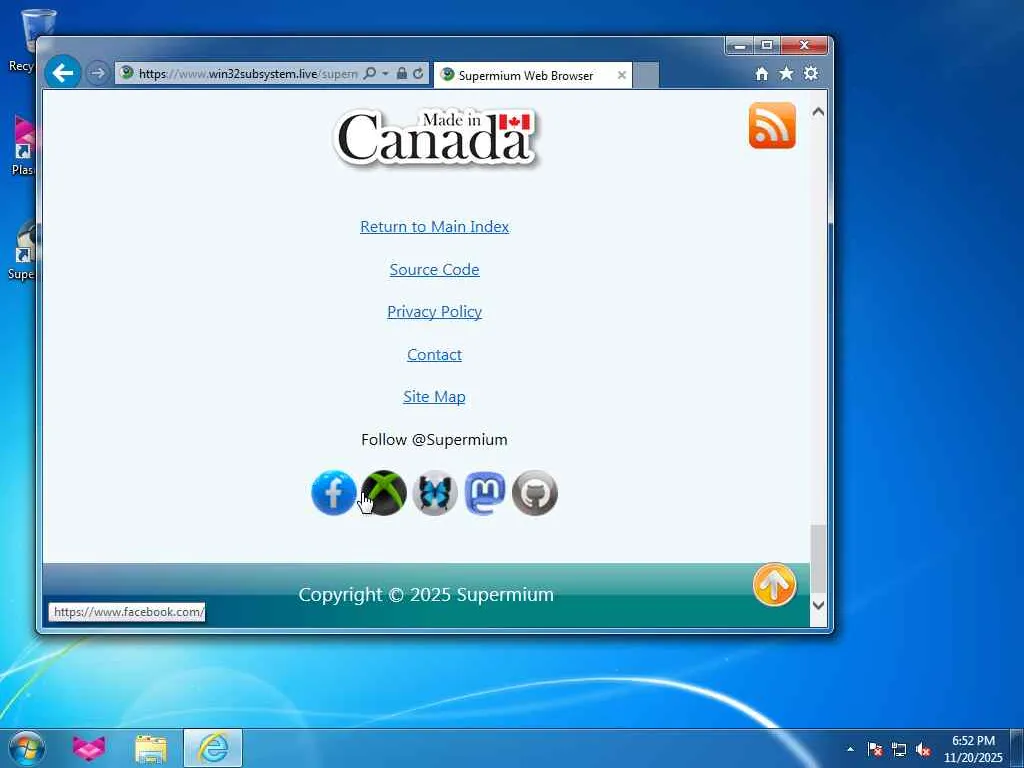Open the pink cat taskbar icon

(89, 748)
